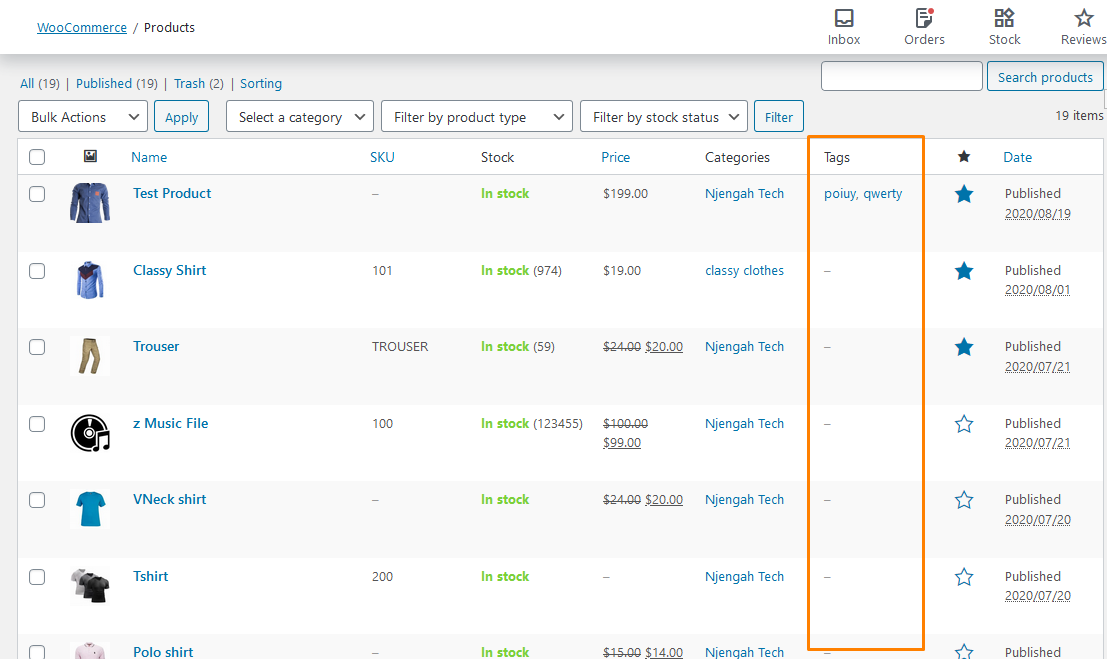The image size is (1107, 659).
Task: Select the VNeck shirt checkbox
Action: point(37,500)
